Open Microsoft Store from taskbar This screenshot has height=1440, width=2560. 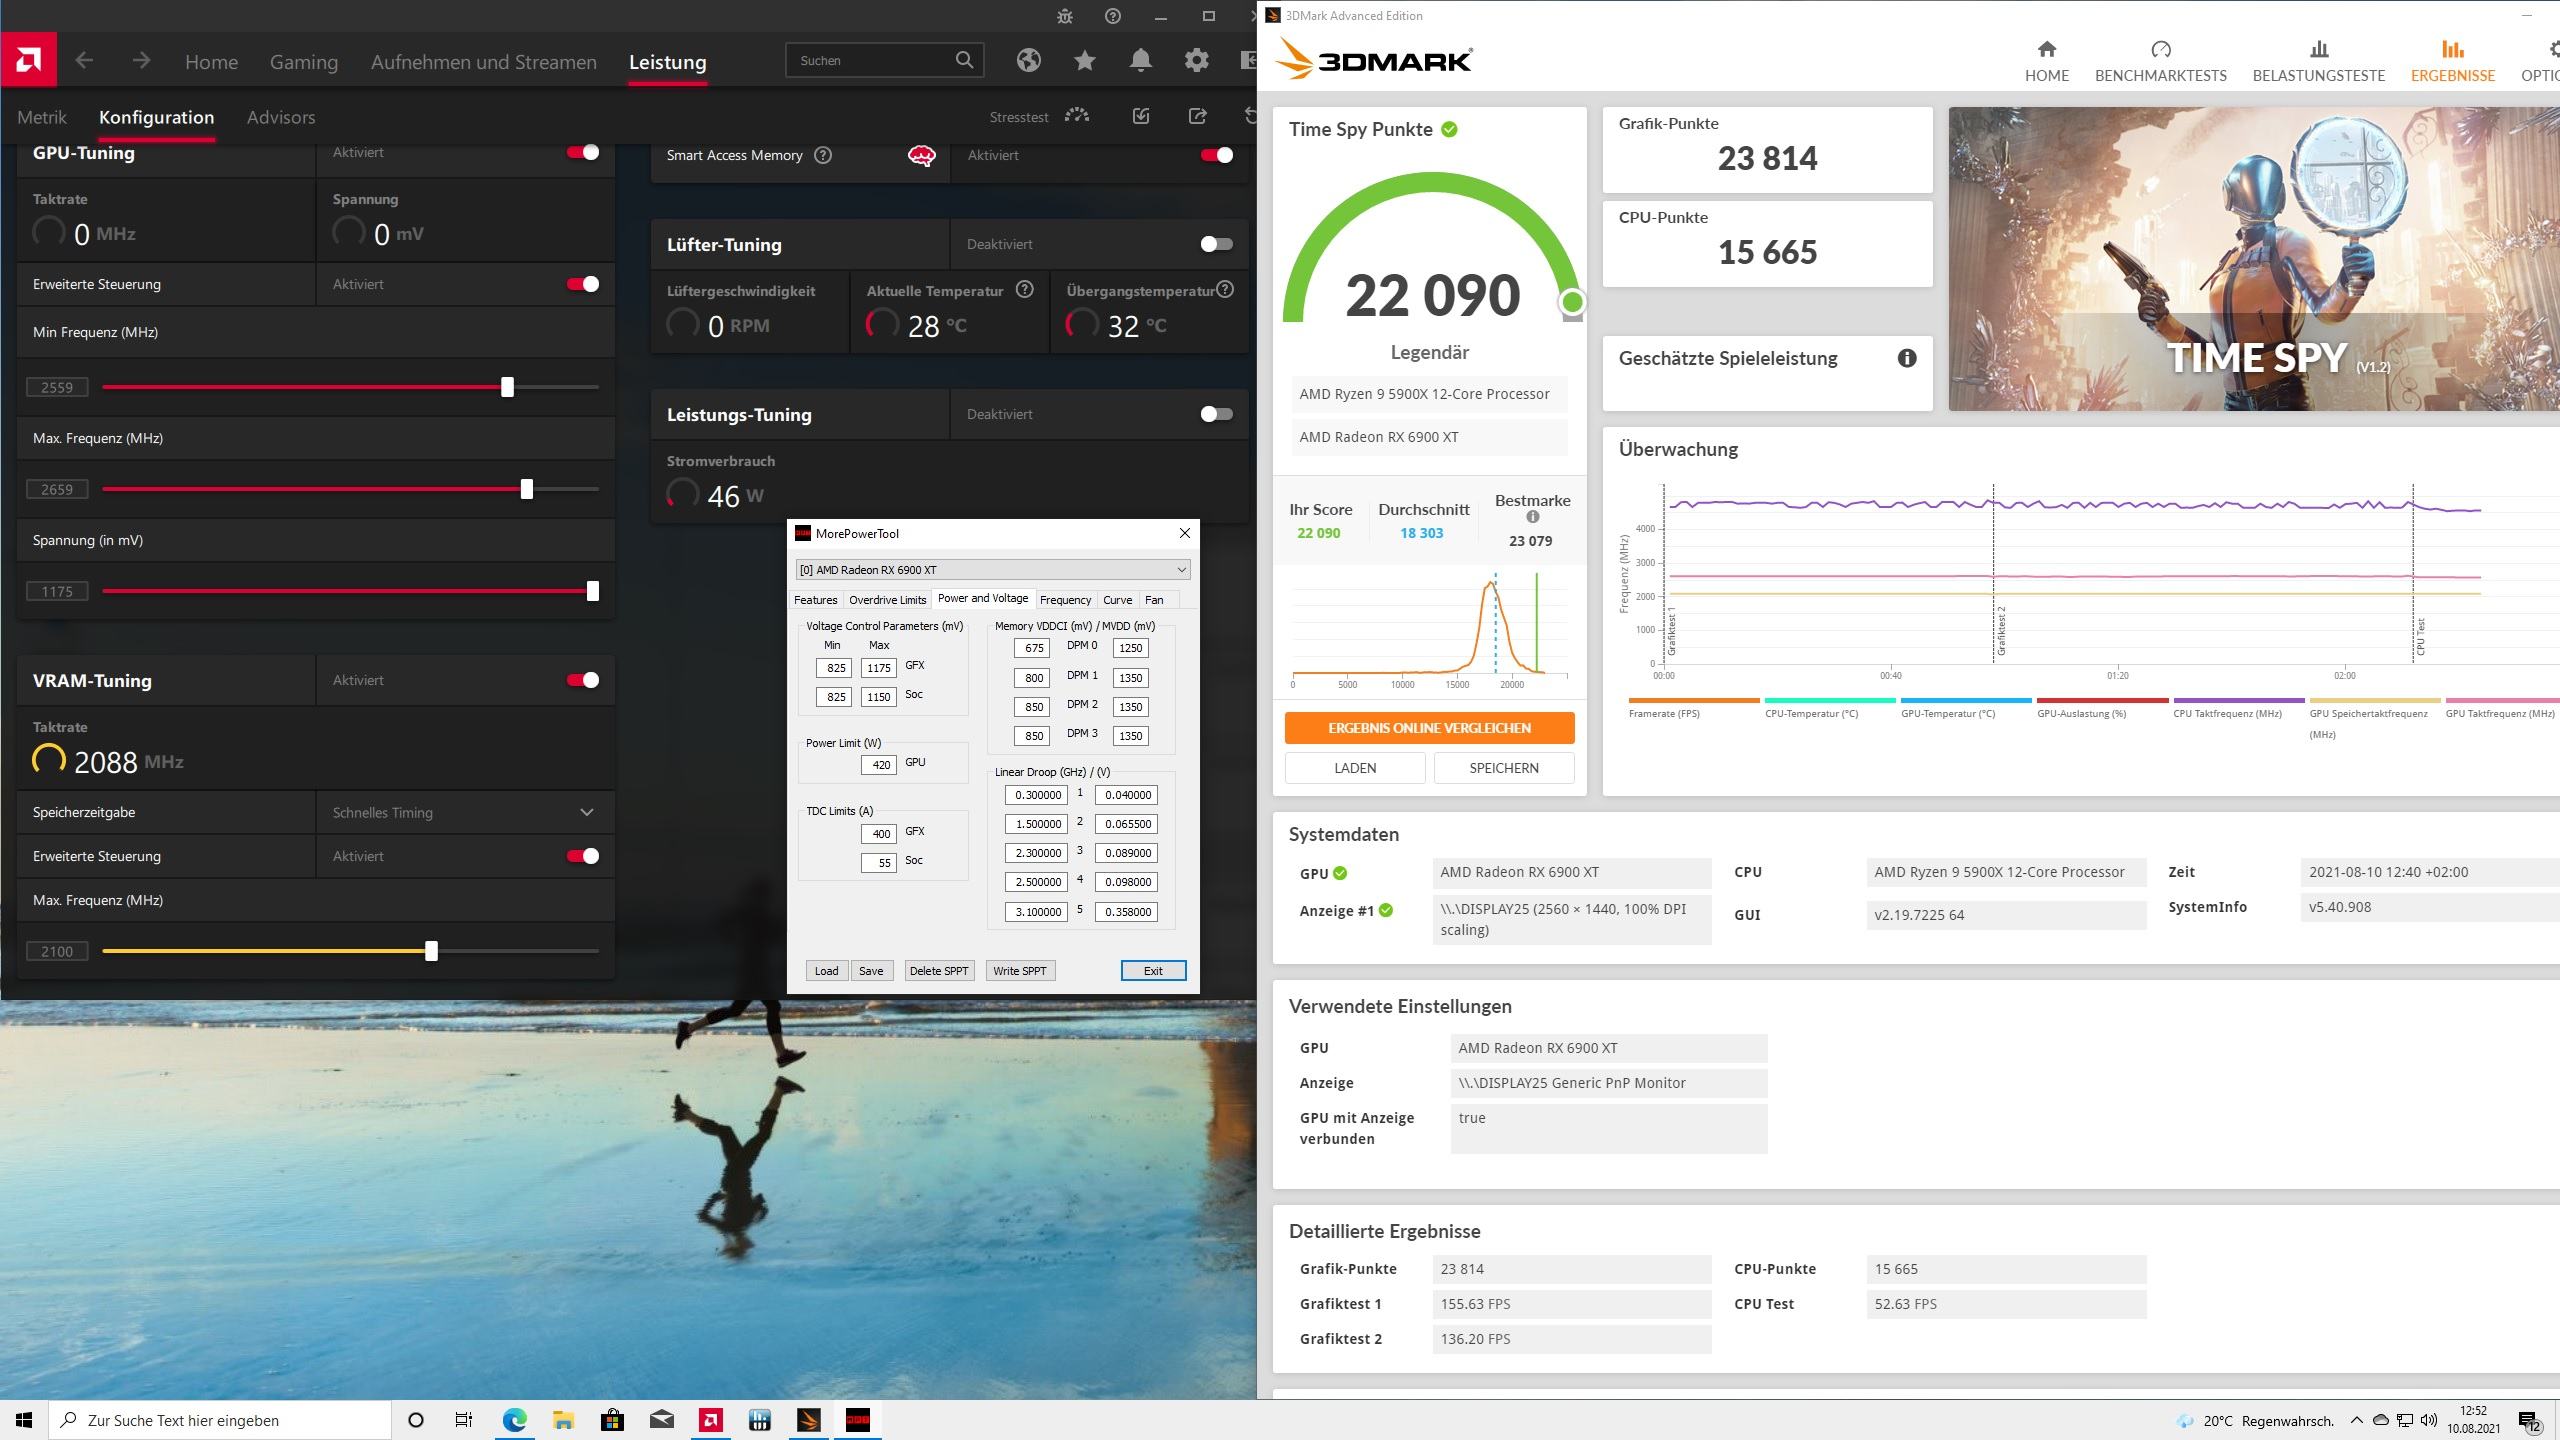tap(612, 1420)
